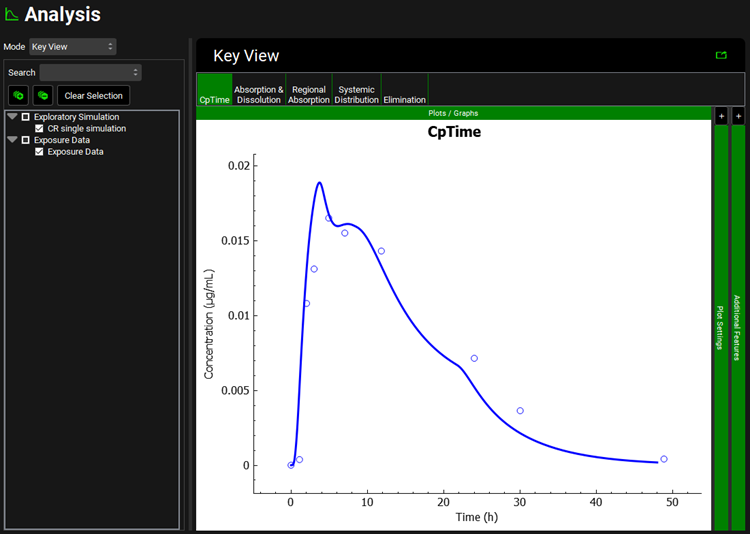
Task: Expand Additional Features with its plus icon
Action: [738, 117]
